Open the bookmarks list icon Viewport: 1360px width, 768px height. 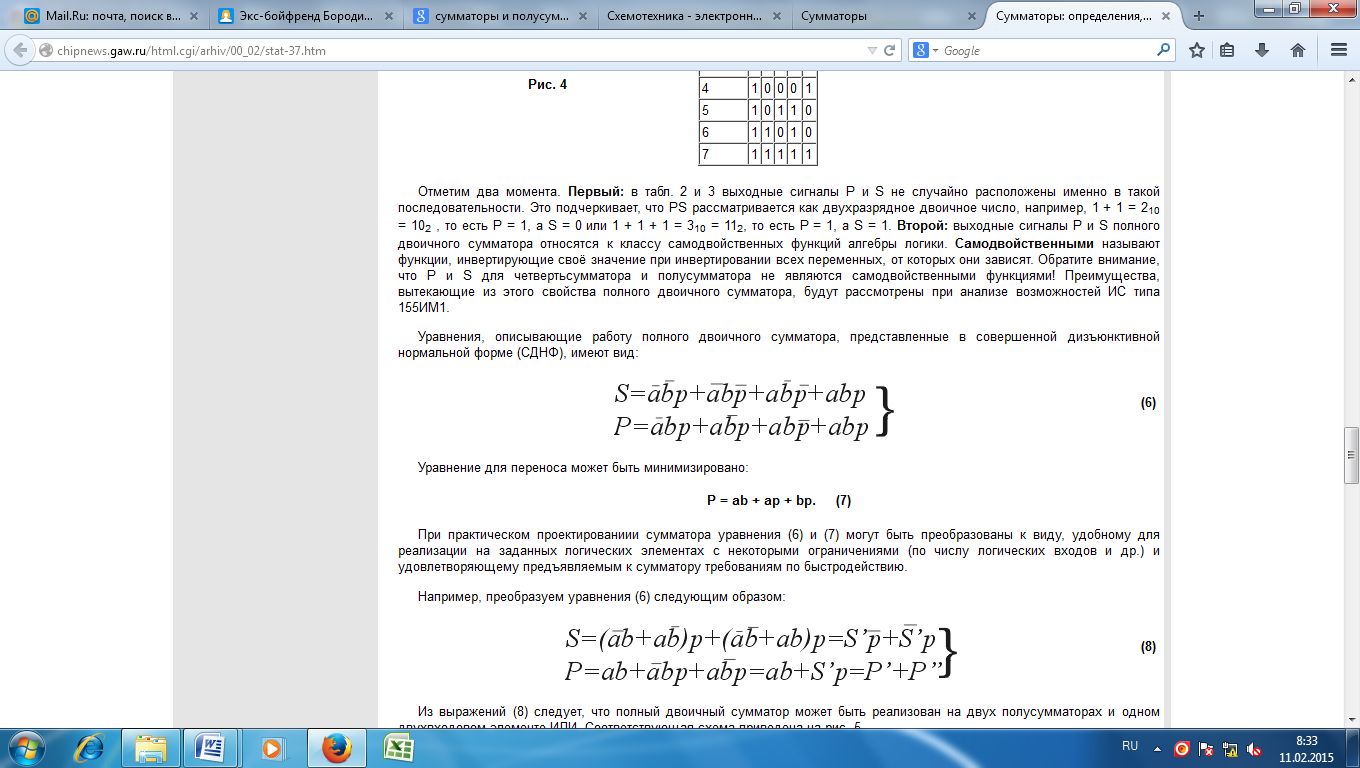coord(1228,50)
